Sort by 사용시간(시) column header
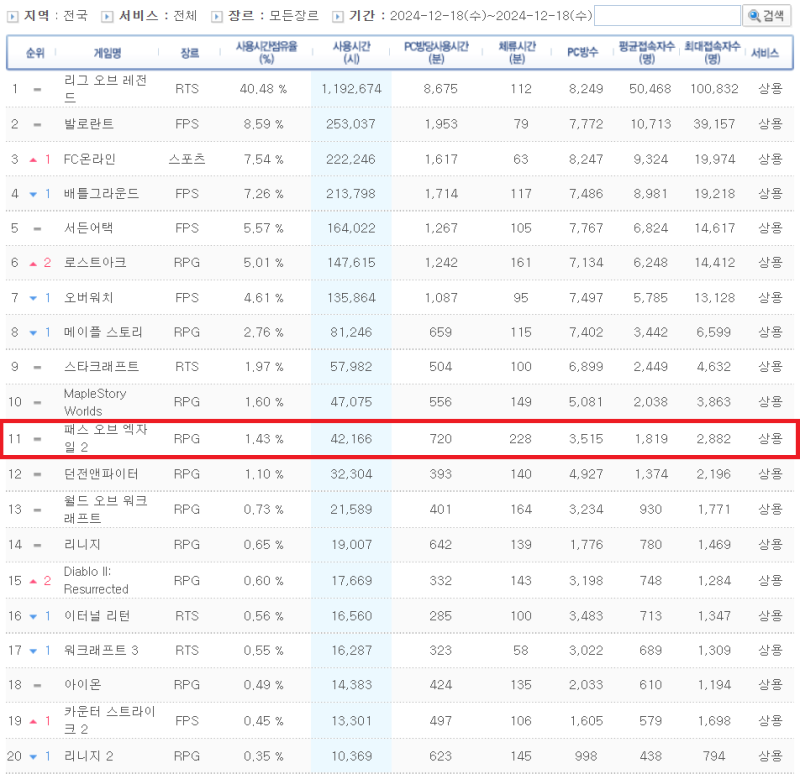The height and width of the screenshot is (774, 800). (352, 53)
